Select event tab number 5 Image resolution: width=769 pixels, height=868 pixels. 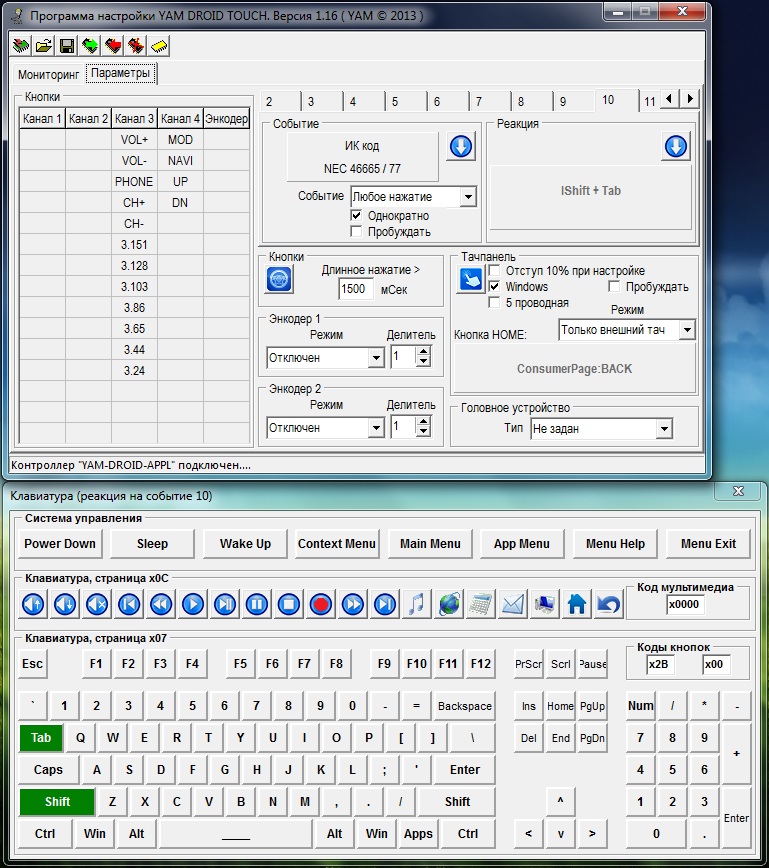pos(395,102)
